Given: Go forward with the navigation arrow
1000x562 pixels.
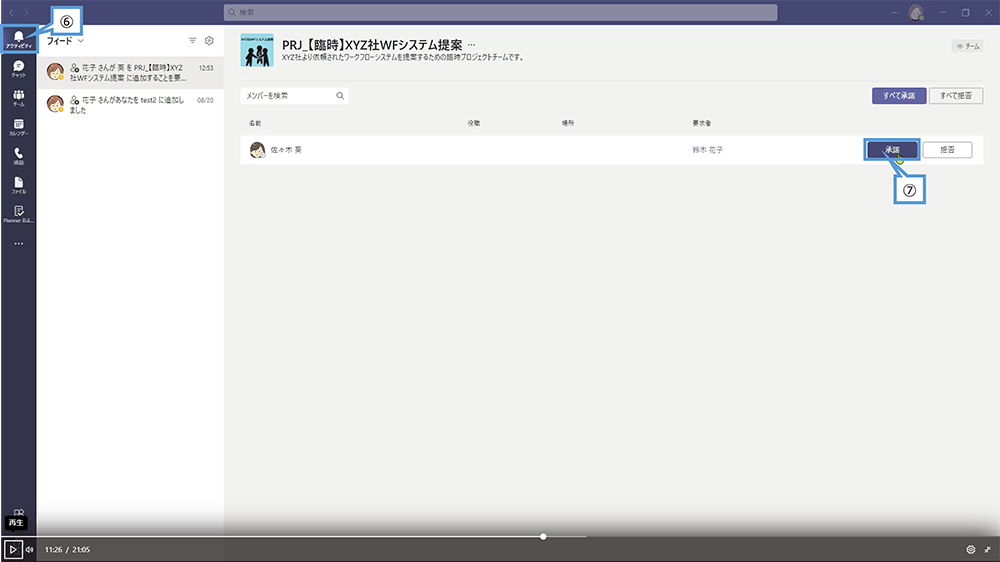Looking at the screenshot, I should 26,12.
